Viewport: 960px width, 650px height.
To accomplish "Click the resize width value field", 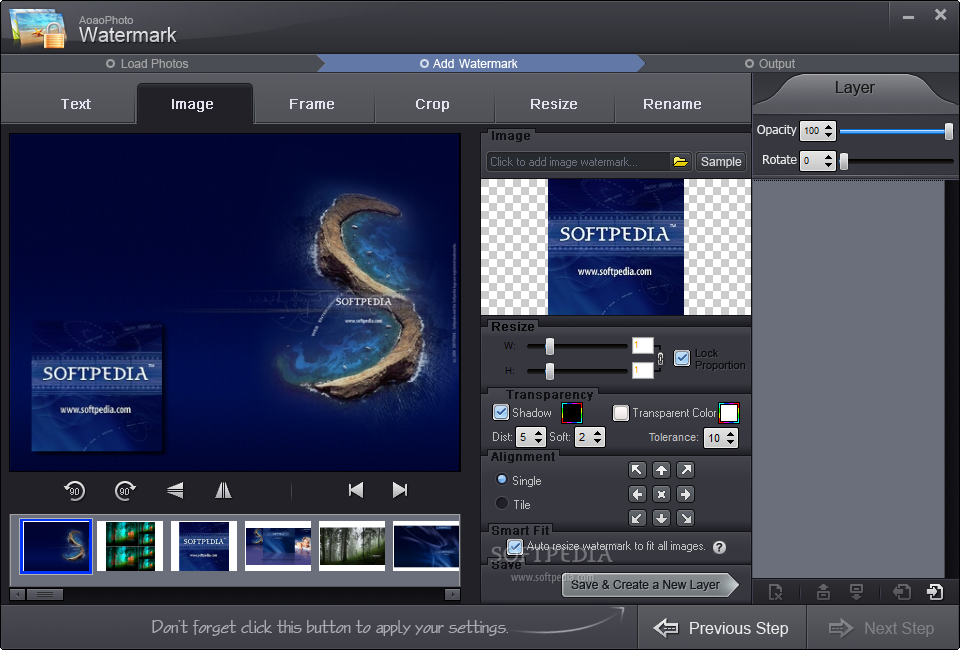I will (642, 346).
